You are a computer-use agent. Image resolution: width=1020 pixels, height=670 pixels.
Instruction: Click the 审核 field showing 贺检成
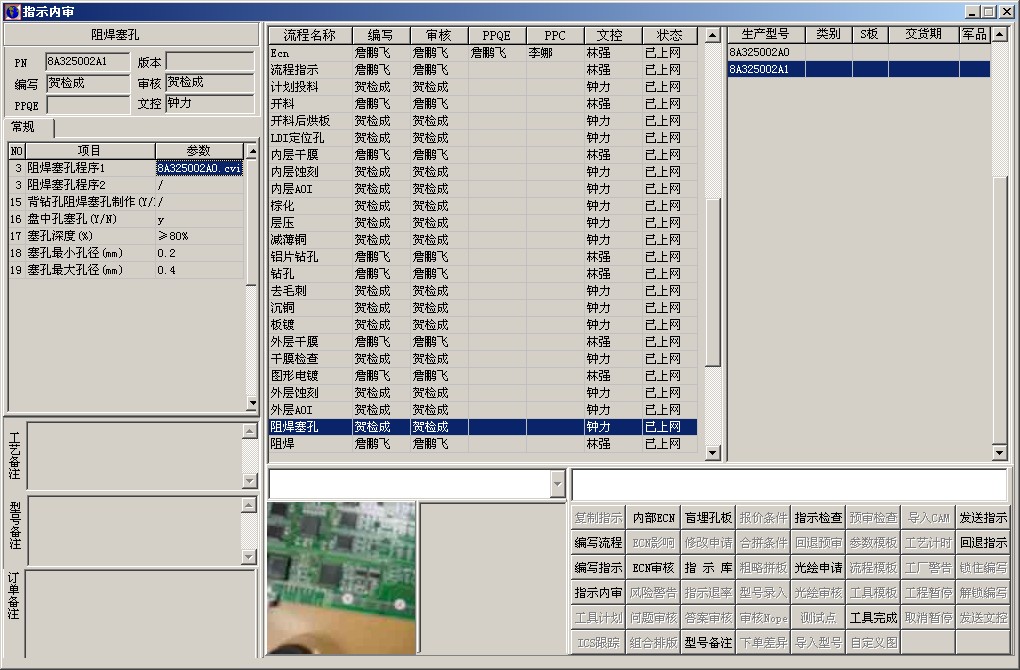pyautogui.click(x=209, y=83)
